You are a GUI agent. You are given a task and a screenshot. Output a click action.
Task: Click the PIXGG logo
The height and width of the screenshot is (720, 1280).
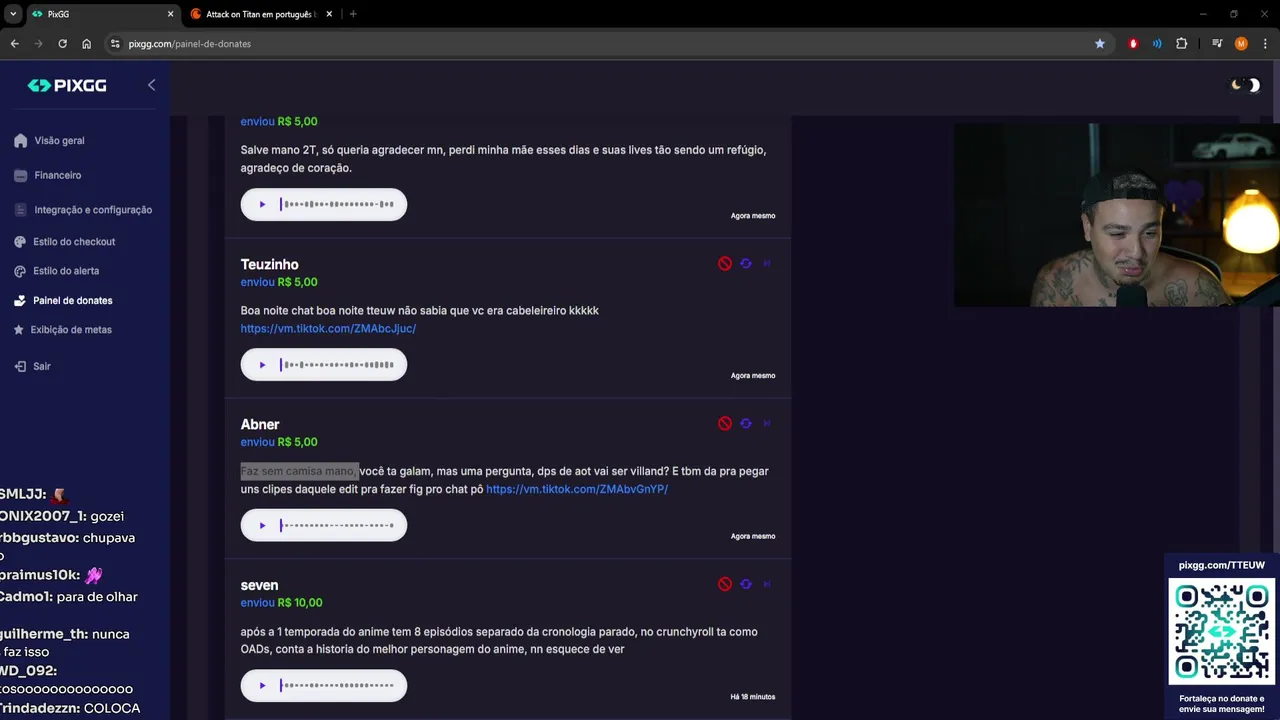tap(67, 86)
